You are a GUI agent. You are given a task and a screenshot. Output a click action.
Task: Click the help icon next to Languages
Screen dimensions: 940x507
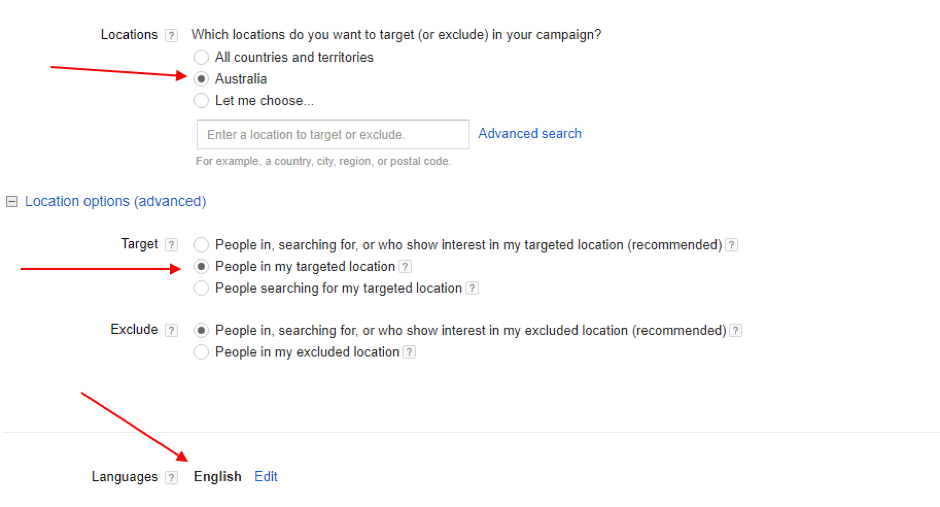click(171, 478)
